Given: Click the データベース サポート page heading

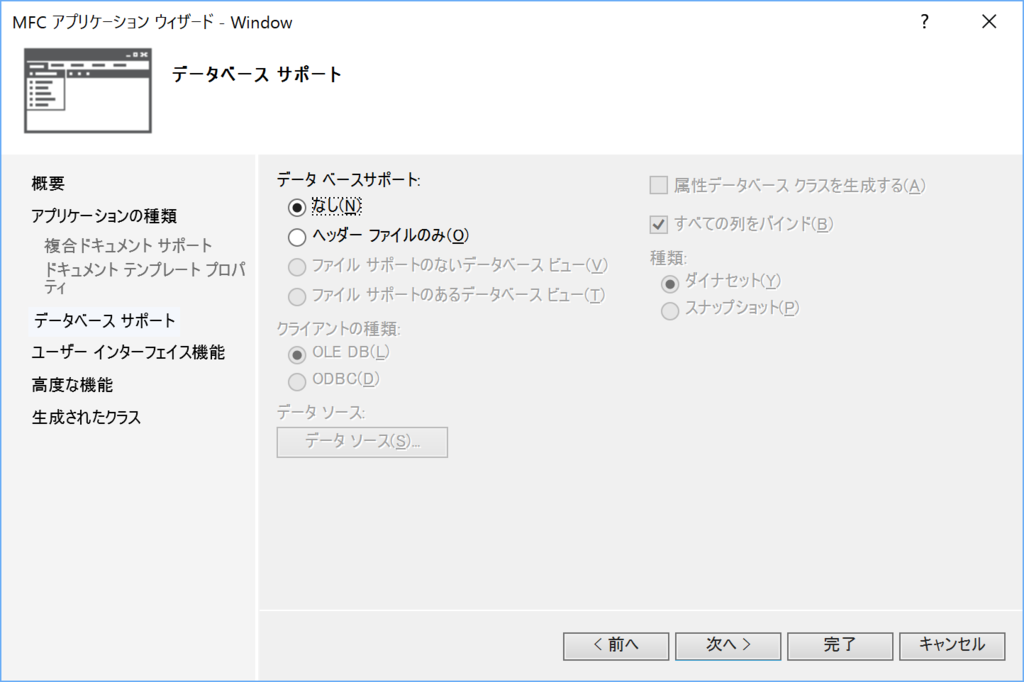Looking at the screenshot, I should pyautogui.click(x=257, y=74).
